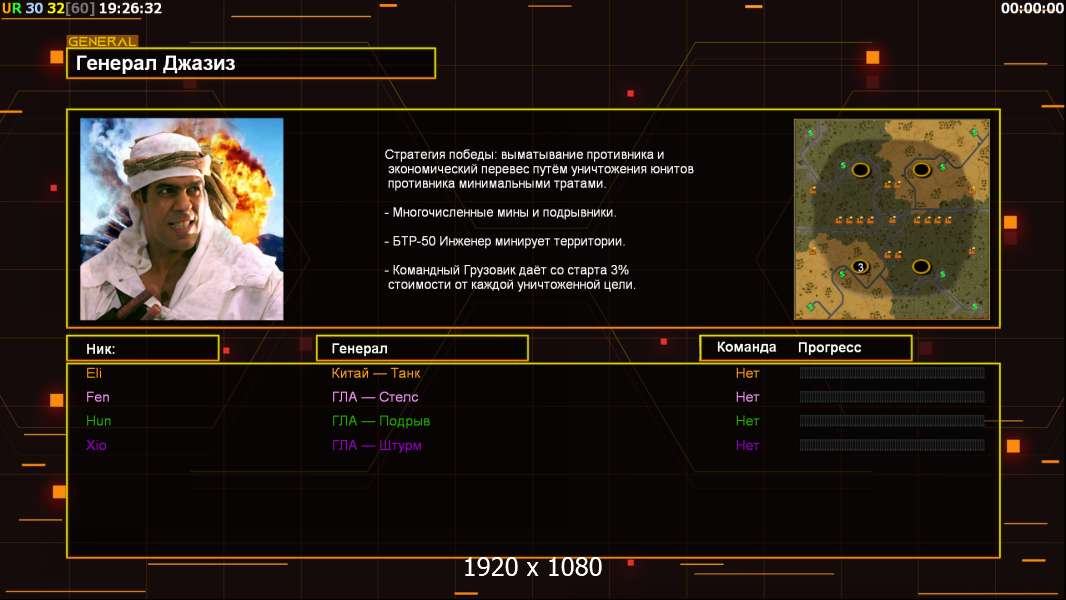The width and height of the screenshot is (1066, 600).
Task: Click Eli's loading progress bar
Action: point(892,372)
